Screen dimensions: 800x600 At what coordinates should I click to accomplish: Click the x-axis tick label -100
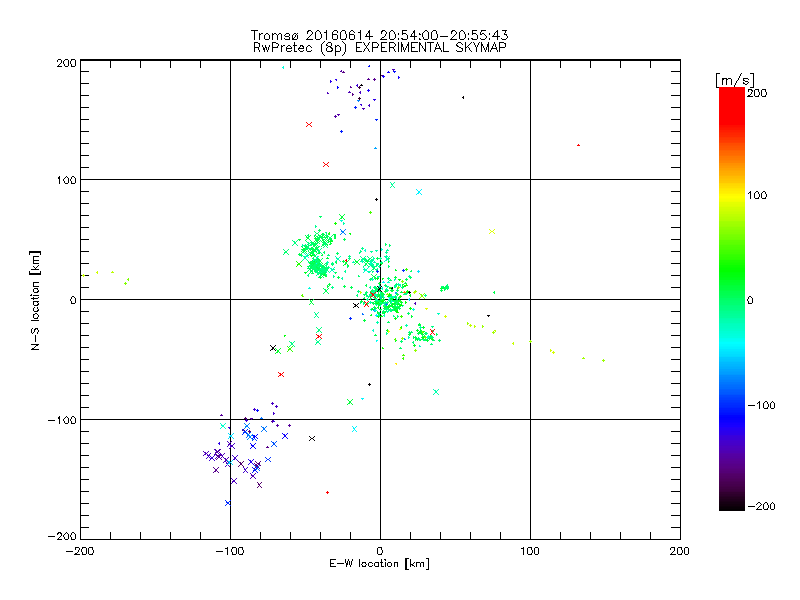click(x=230, y=551)
